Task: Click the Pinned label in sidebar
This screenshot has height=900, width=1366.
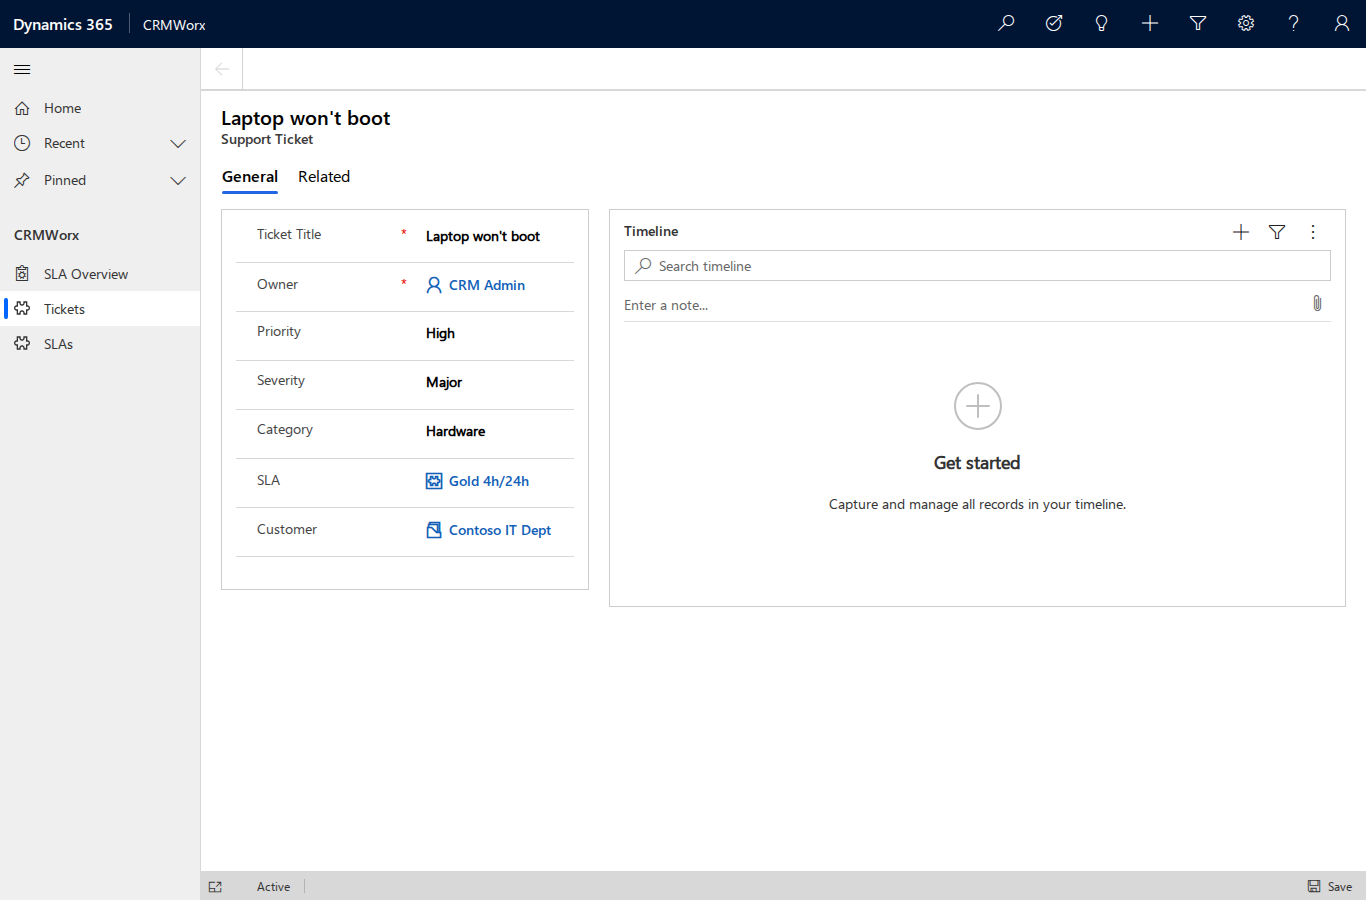Action: (65, 181)
